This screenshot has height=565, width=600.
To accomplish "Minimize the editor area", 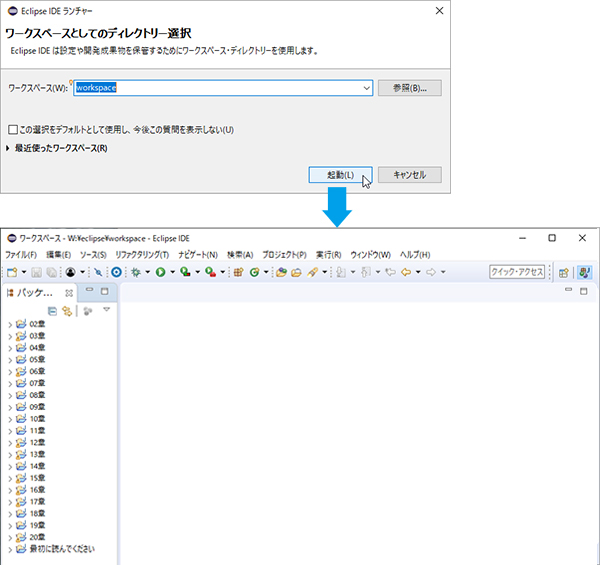I will pos(569,290).
